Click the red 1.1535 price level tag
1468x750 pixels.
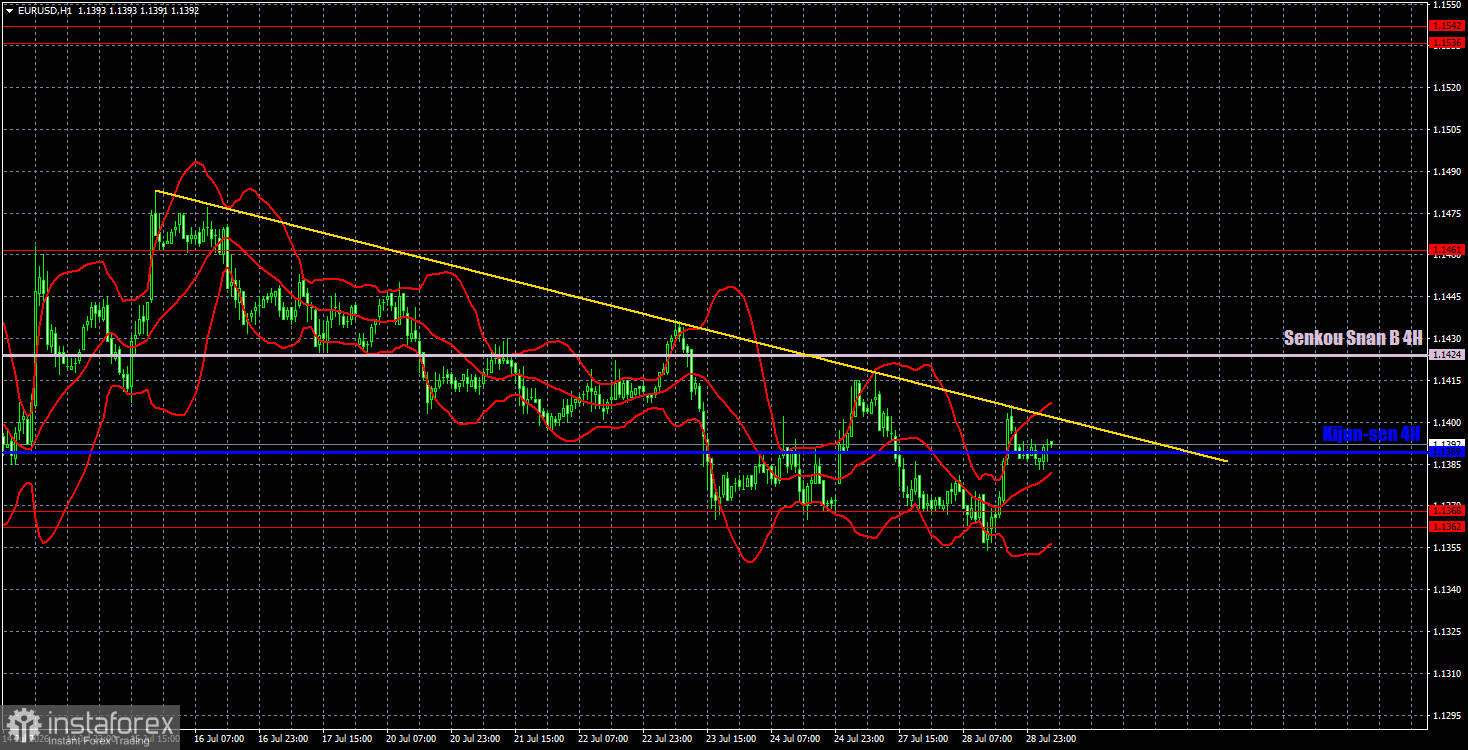(x=1446, y=44)
